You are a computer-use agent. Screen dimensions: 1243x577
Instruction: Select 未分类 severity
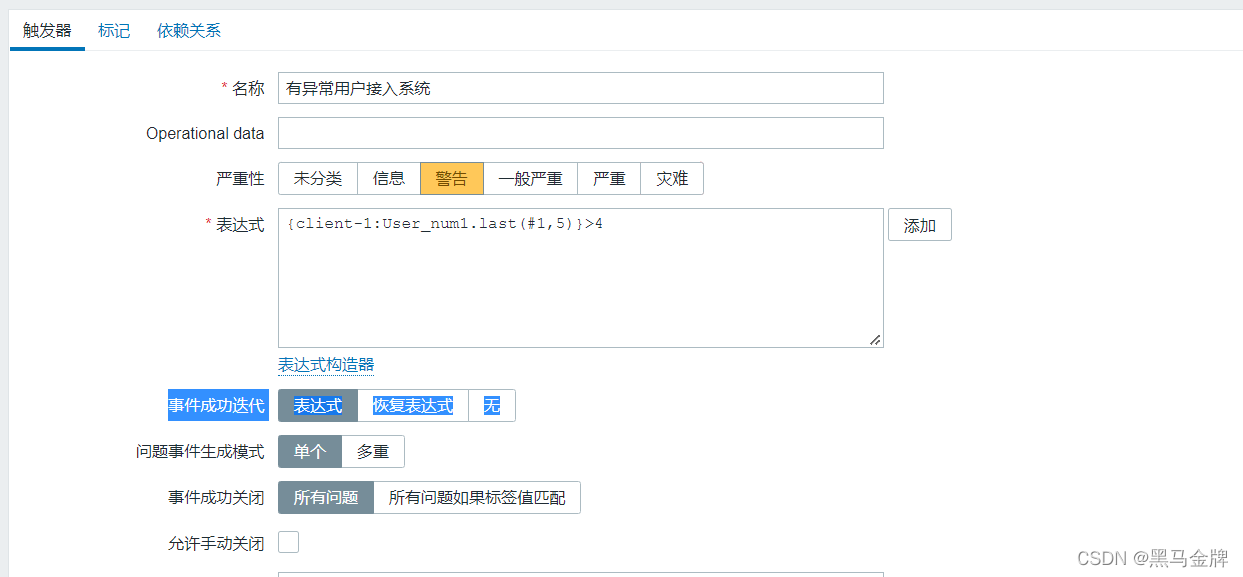pos(318,179)
